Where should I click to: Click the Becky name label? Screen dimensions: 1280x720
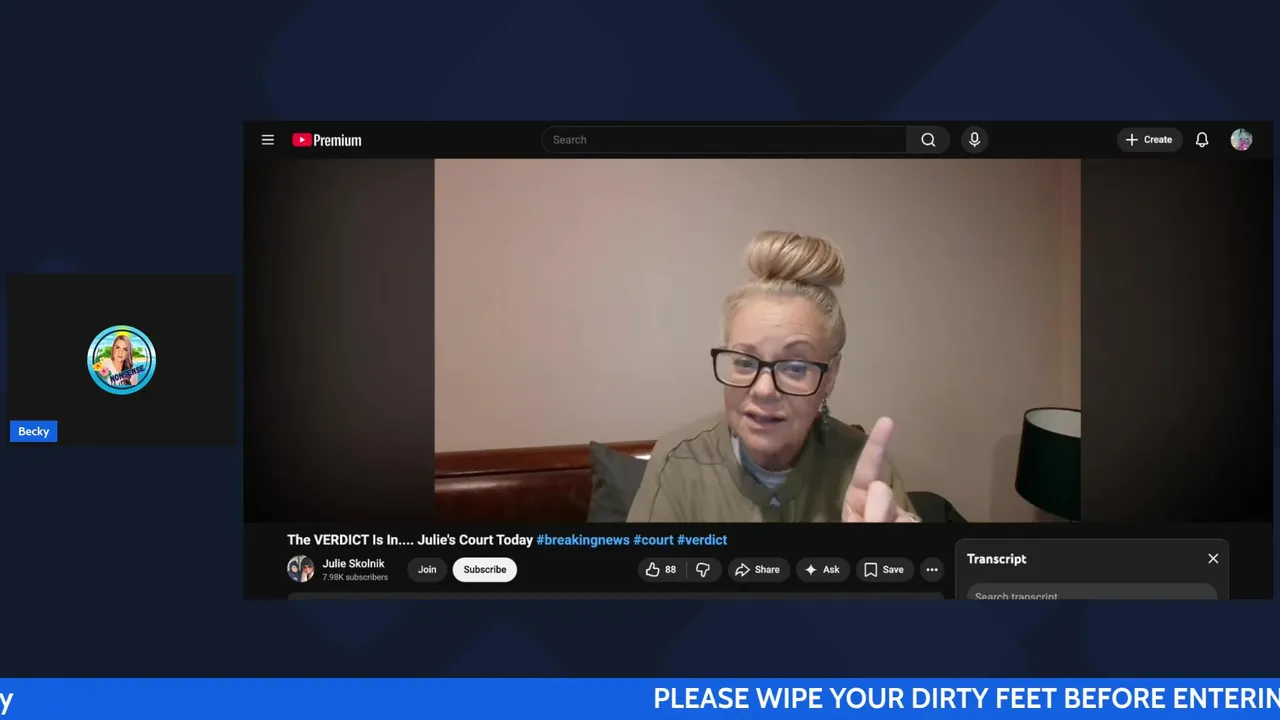(33, 431)
